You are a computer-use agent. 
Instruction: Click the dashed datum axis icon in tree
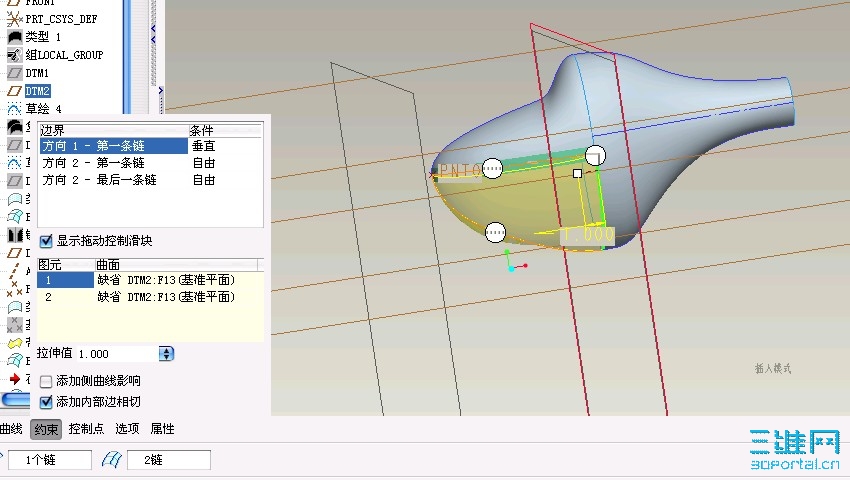[x=14, y=271]
